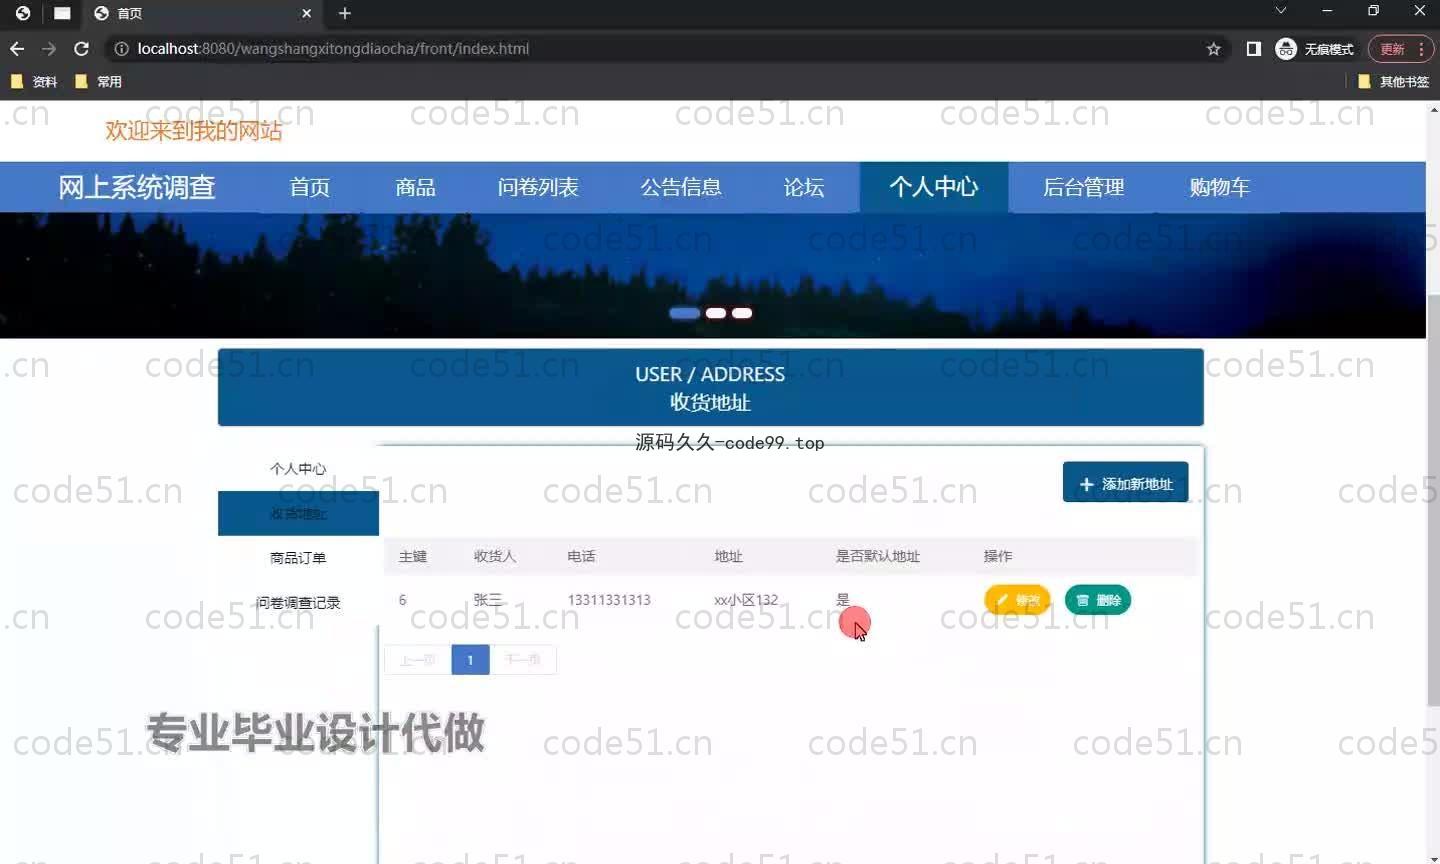Open the 购物车 navigation menu item
Viewport: 1440px width, 864px height.
pyautogui.click(x=1220, y=187)
